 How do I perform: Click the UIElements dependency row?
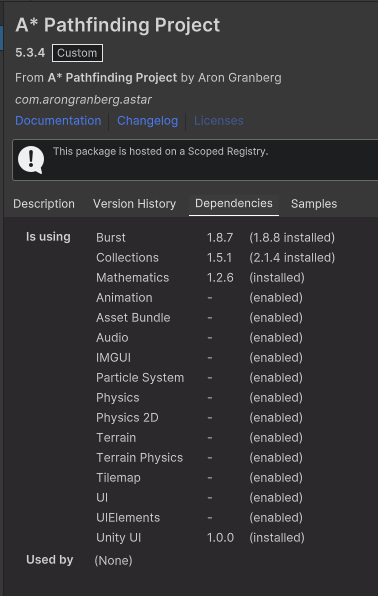[x=200, y=518]
